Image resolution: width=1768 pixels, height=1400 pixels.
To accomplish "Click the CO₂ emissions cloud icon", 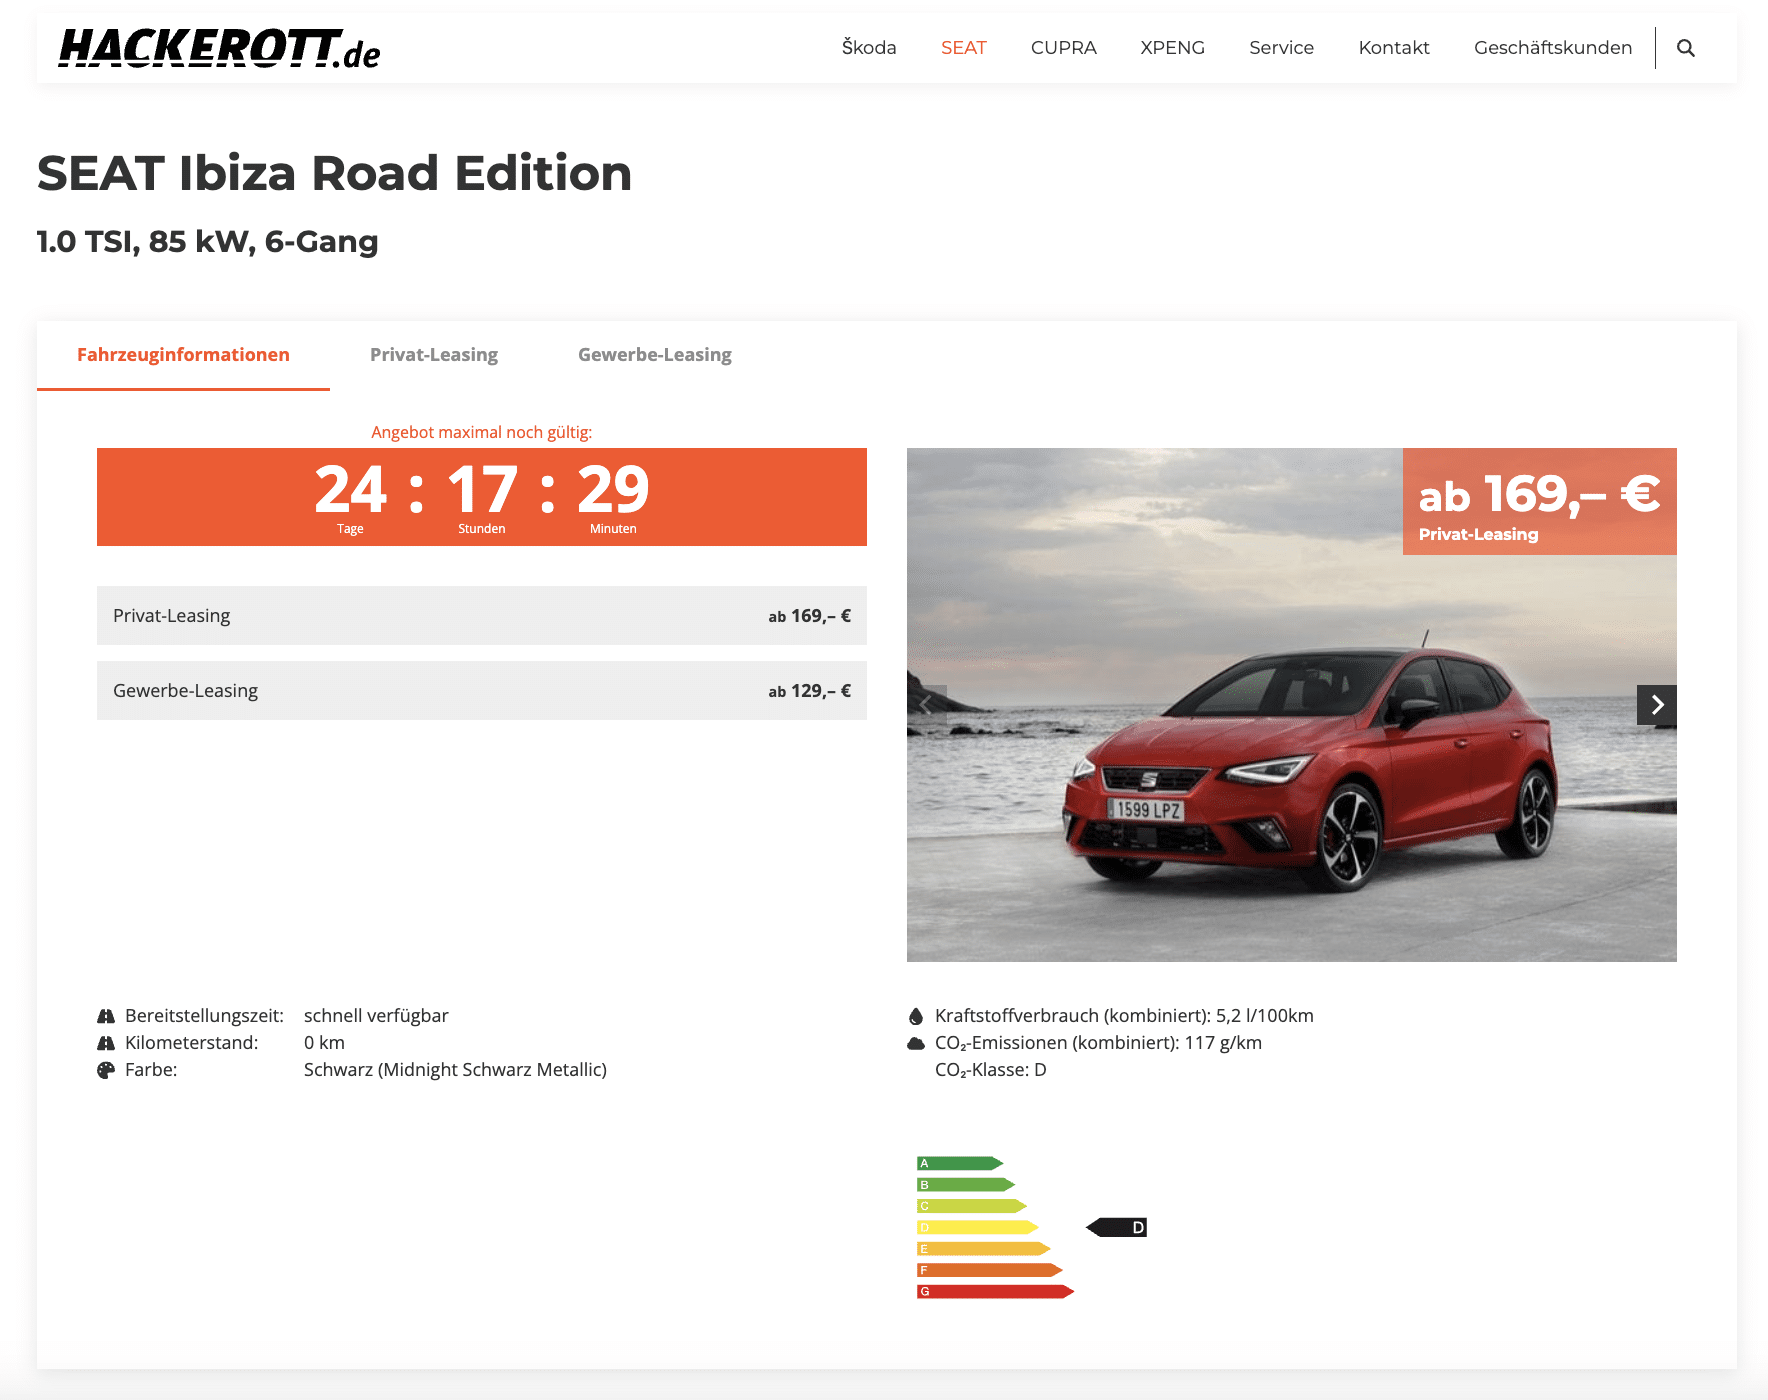I will [916, 1043].
